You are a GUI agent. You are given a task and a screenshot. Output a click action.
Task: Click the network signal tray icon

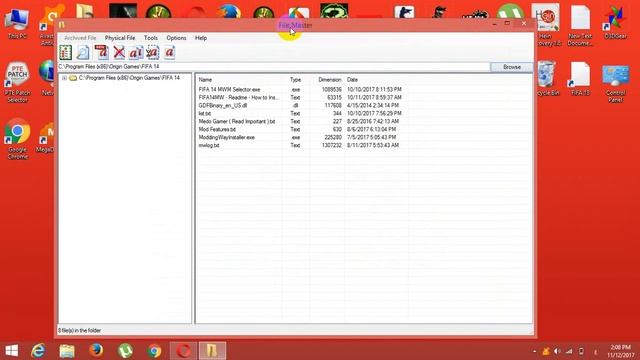[569, 351]
